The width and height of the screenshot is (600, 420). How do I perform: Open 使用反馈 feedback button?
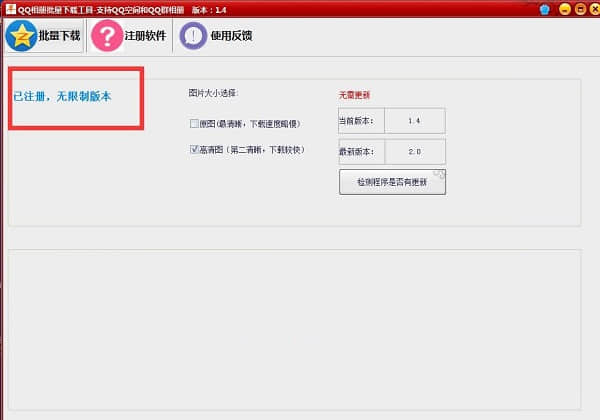pyautogui.click(x=216, y=36)
